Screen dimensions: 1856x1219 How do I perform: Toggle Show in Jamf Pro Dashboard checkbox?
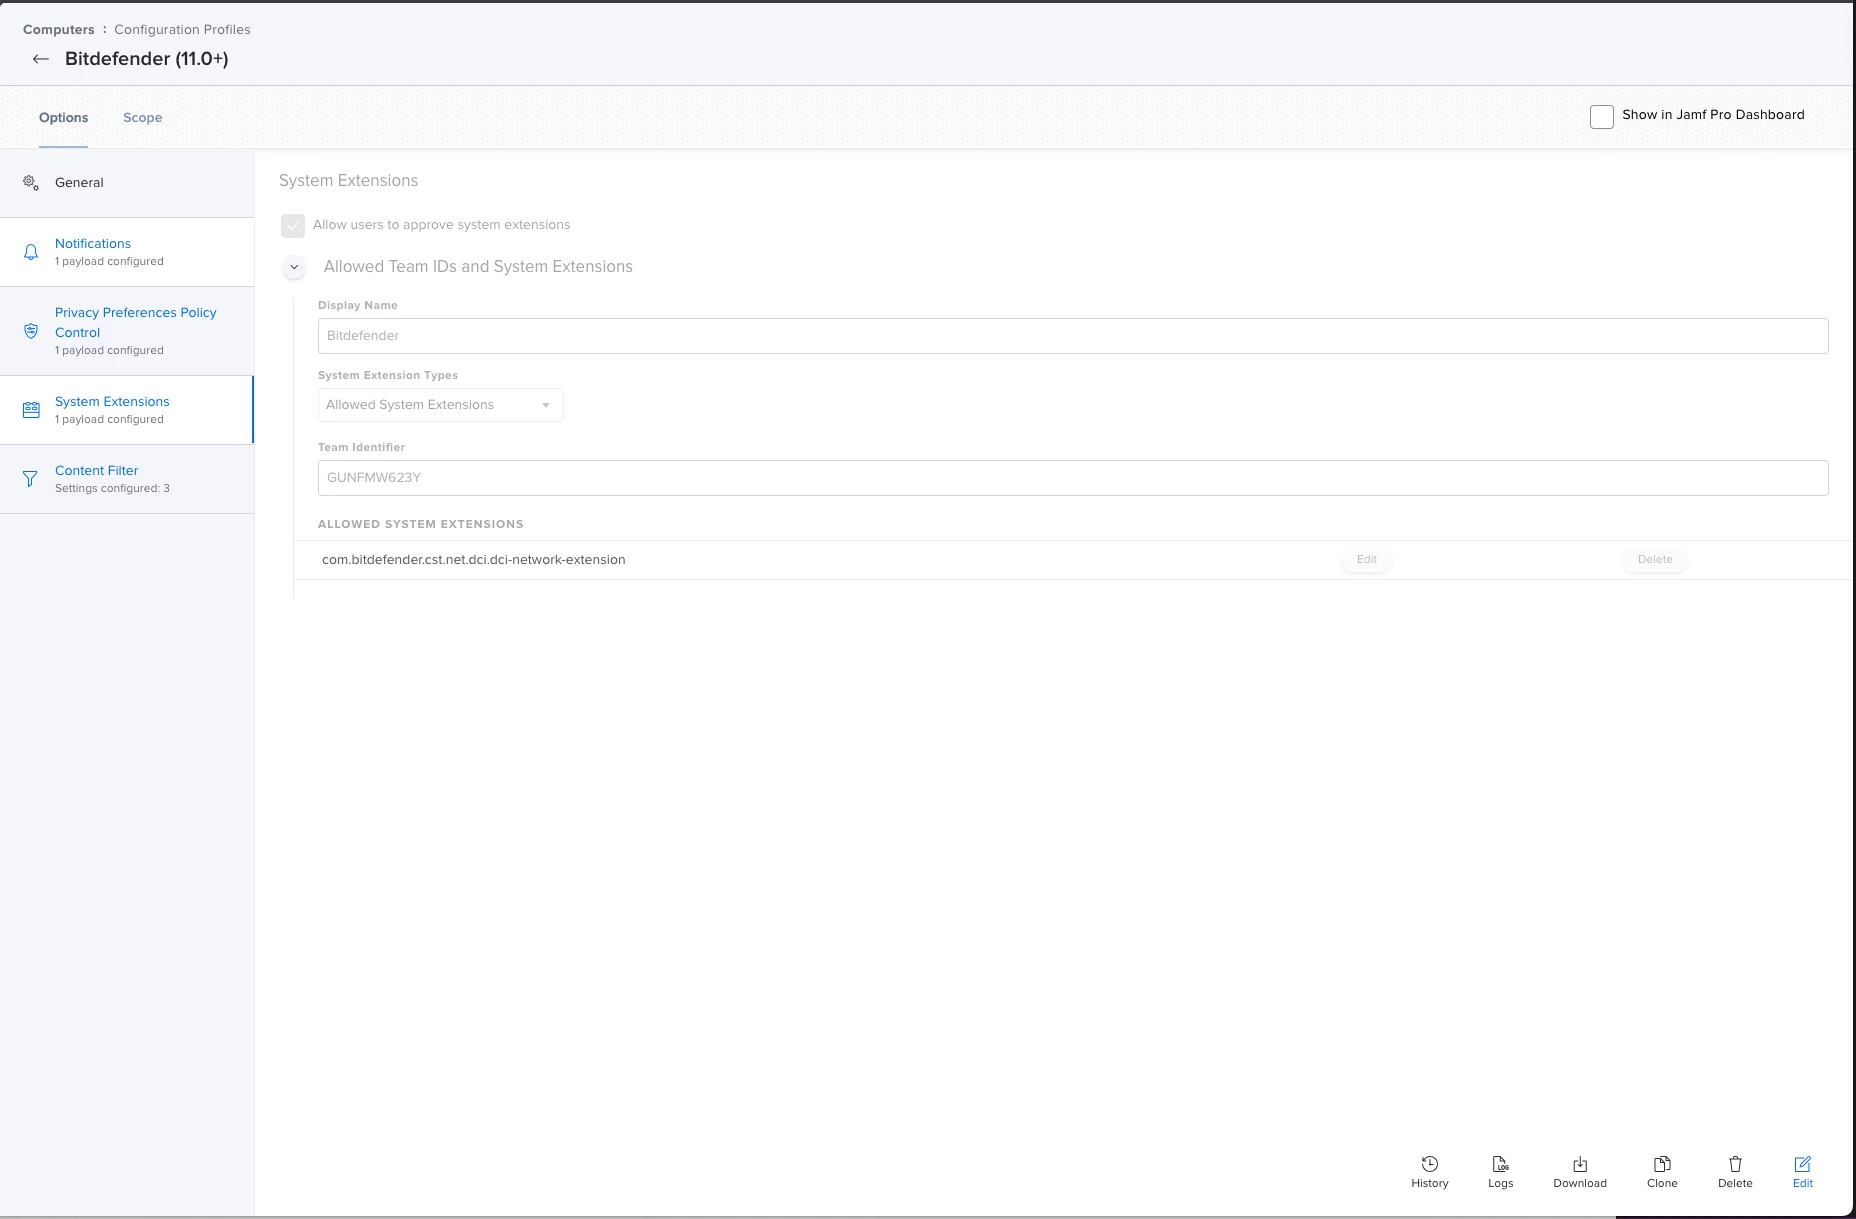pos(1602,117)
